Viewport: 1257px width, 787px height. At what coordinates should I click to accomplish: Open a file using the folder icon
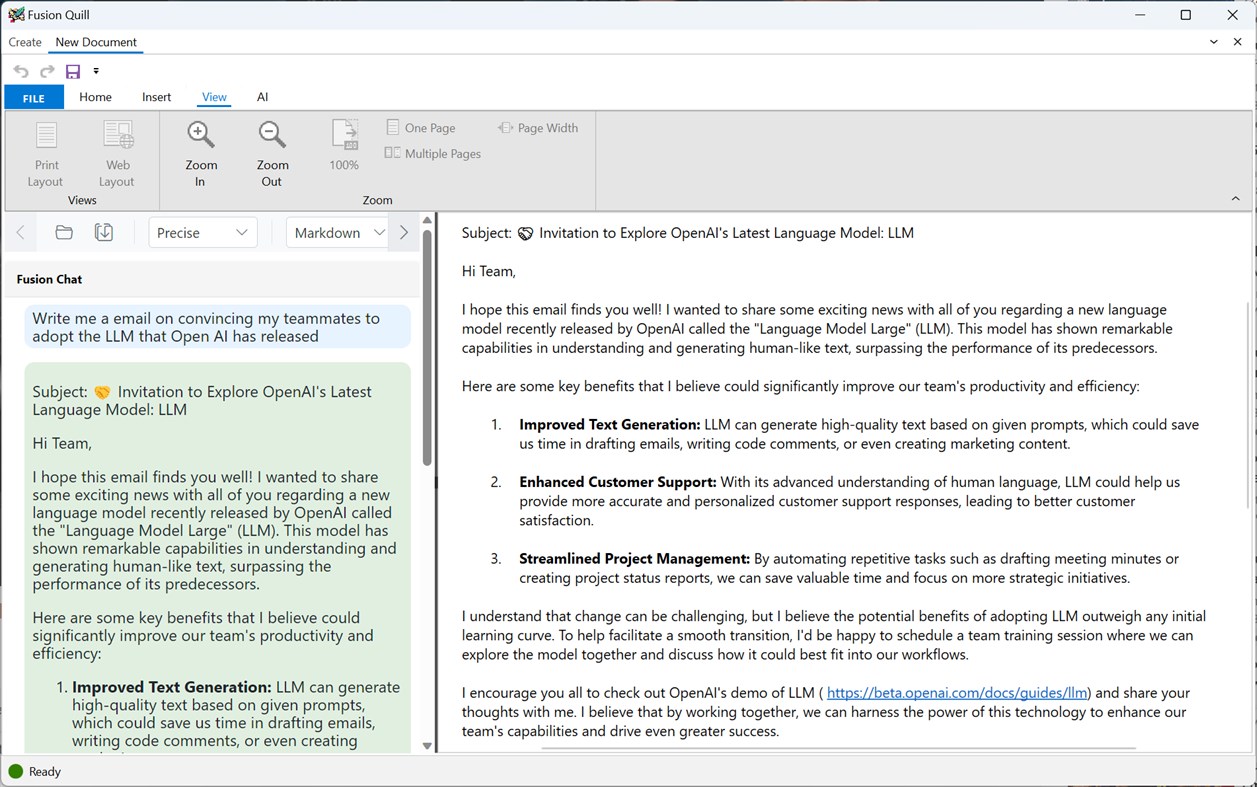point(63,232)
